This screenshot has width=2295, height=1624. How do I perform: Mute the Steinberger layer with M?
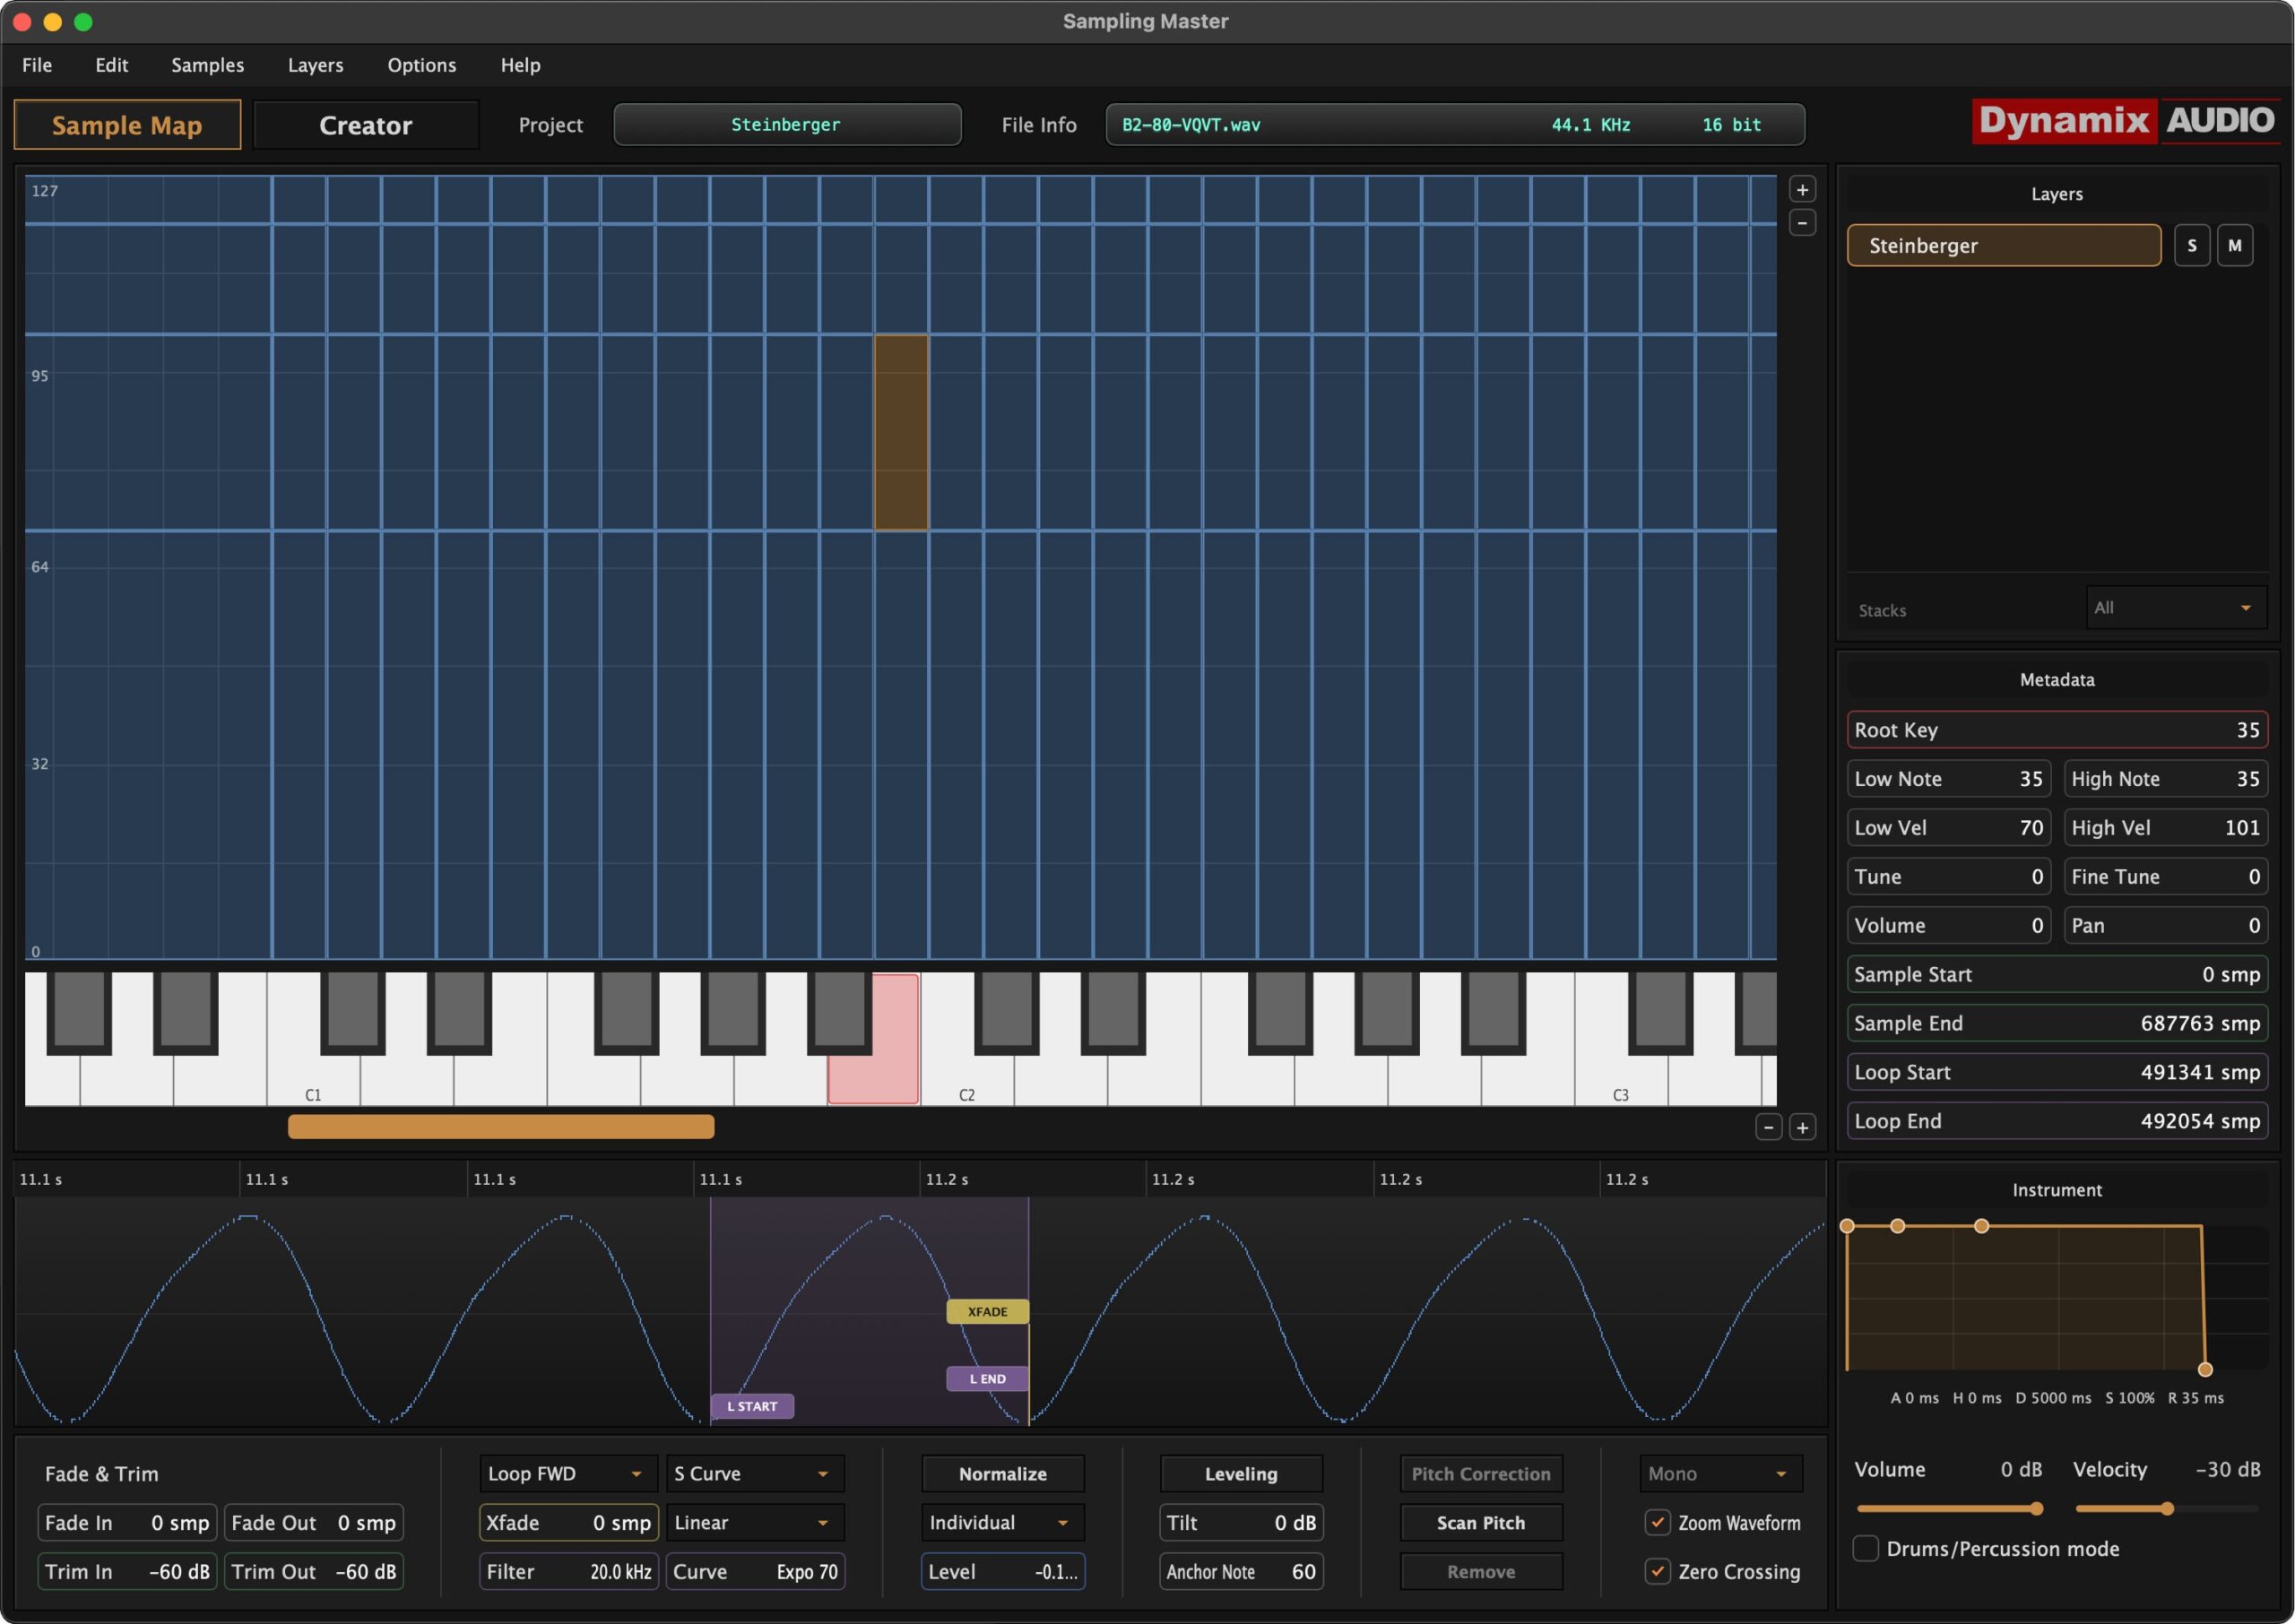click(x=2234, y=246)
